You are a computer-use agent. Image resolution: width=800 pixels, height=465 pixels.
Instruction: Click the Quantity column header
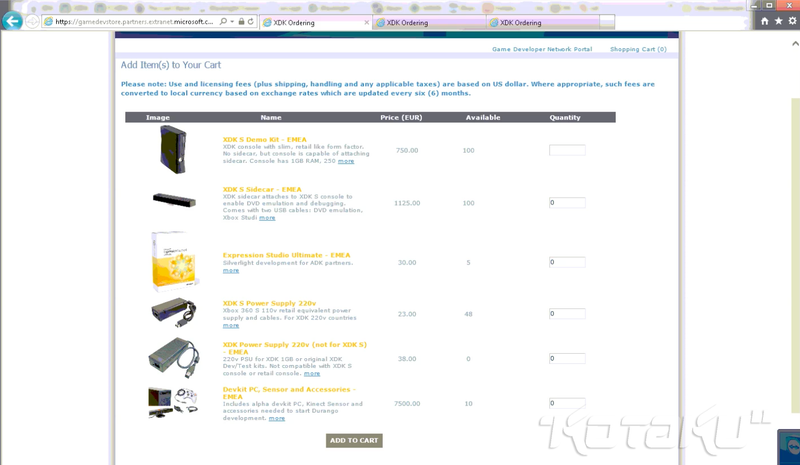(x=565, y=117)
